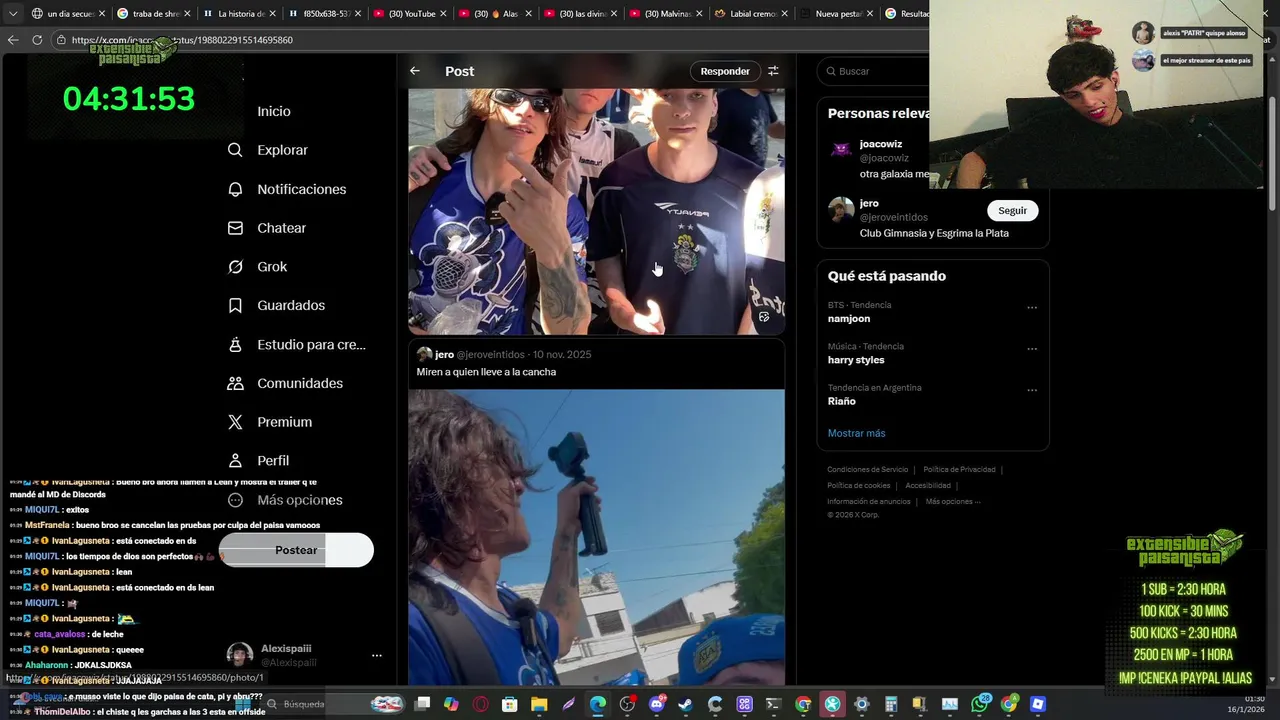Go back using the Post back arrow
Image resolution: width=1280 pixels, height=720 pixels.
(x=415, y=71)
